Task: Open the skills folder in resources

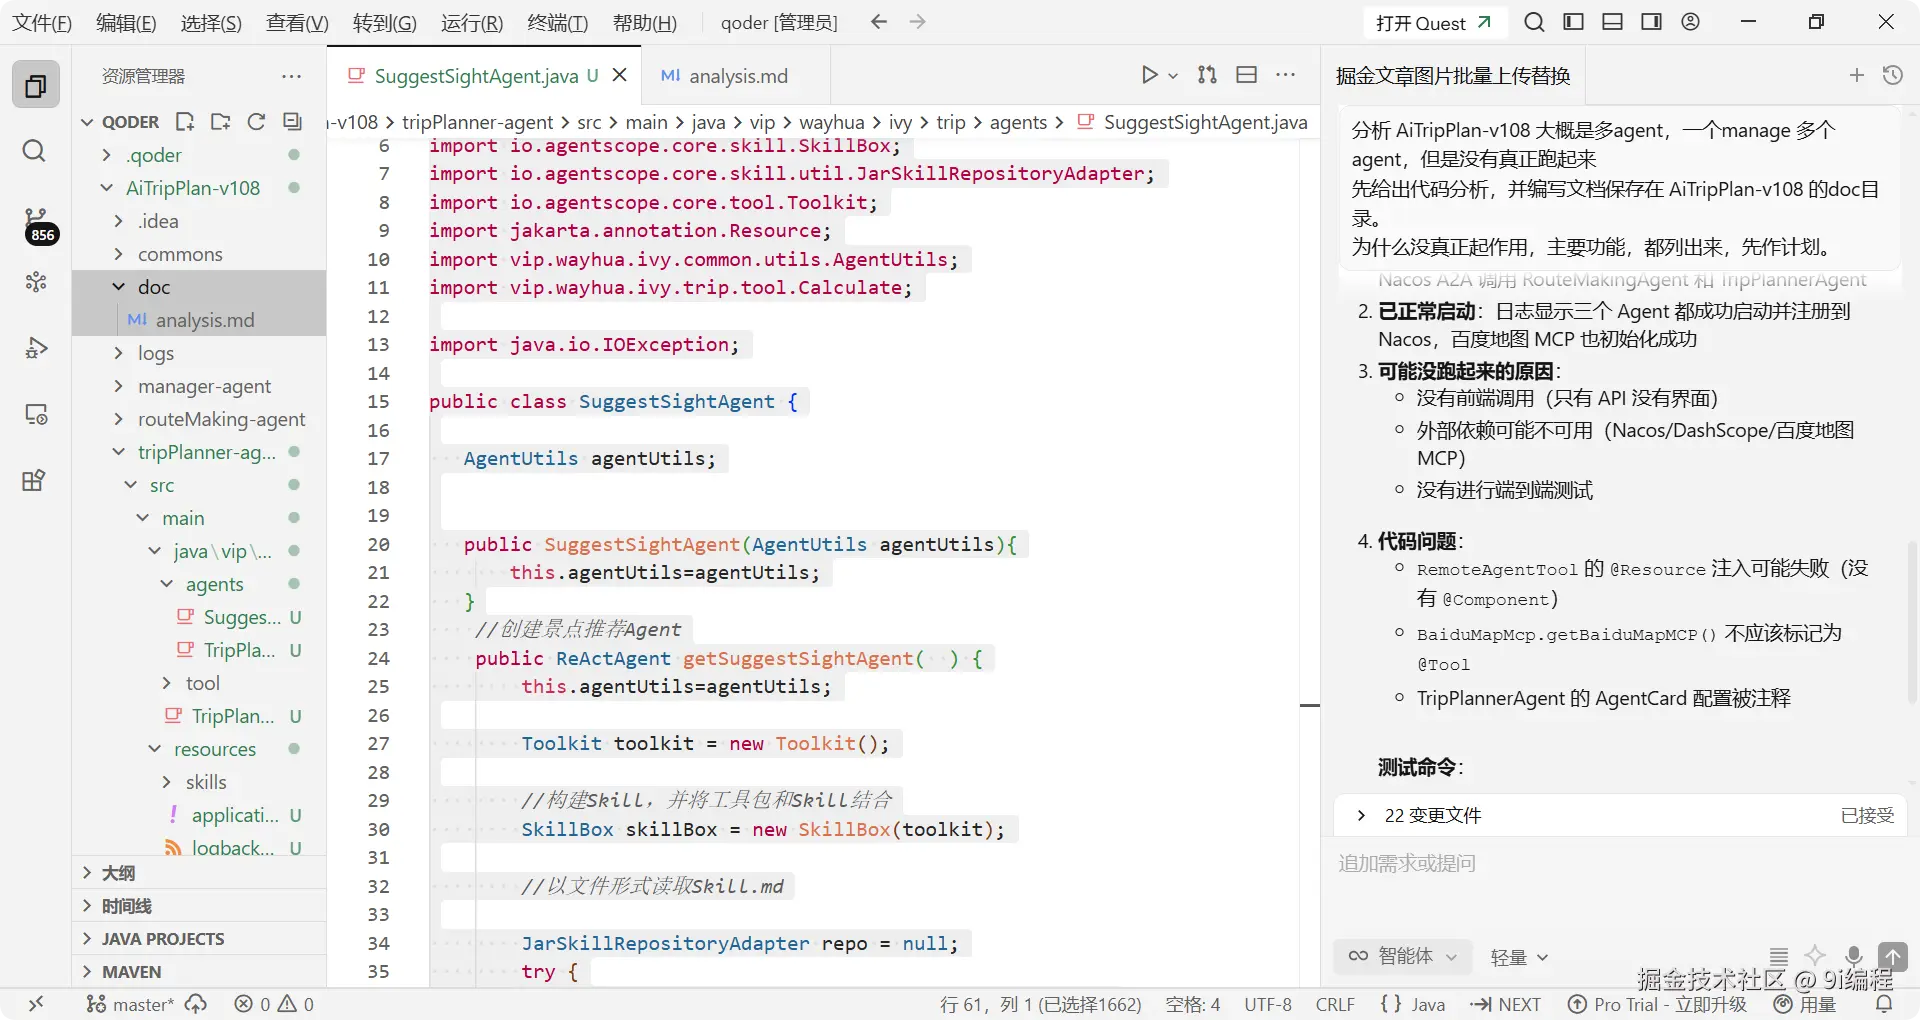Action: coord(205,782)
